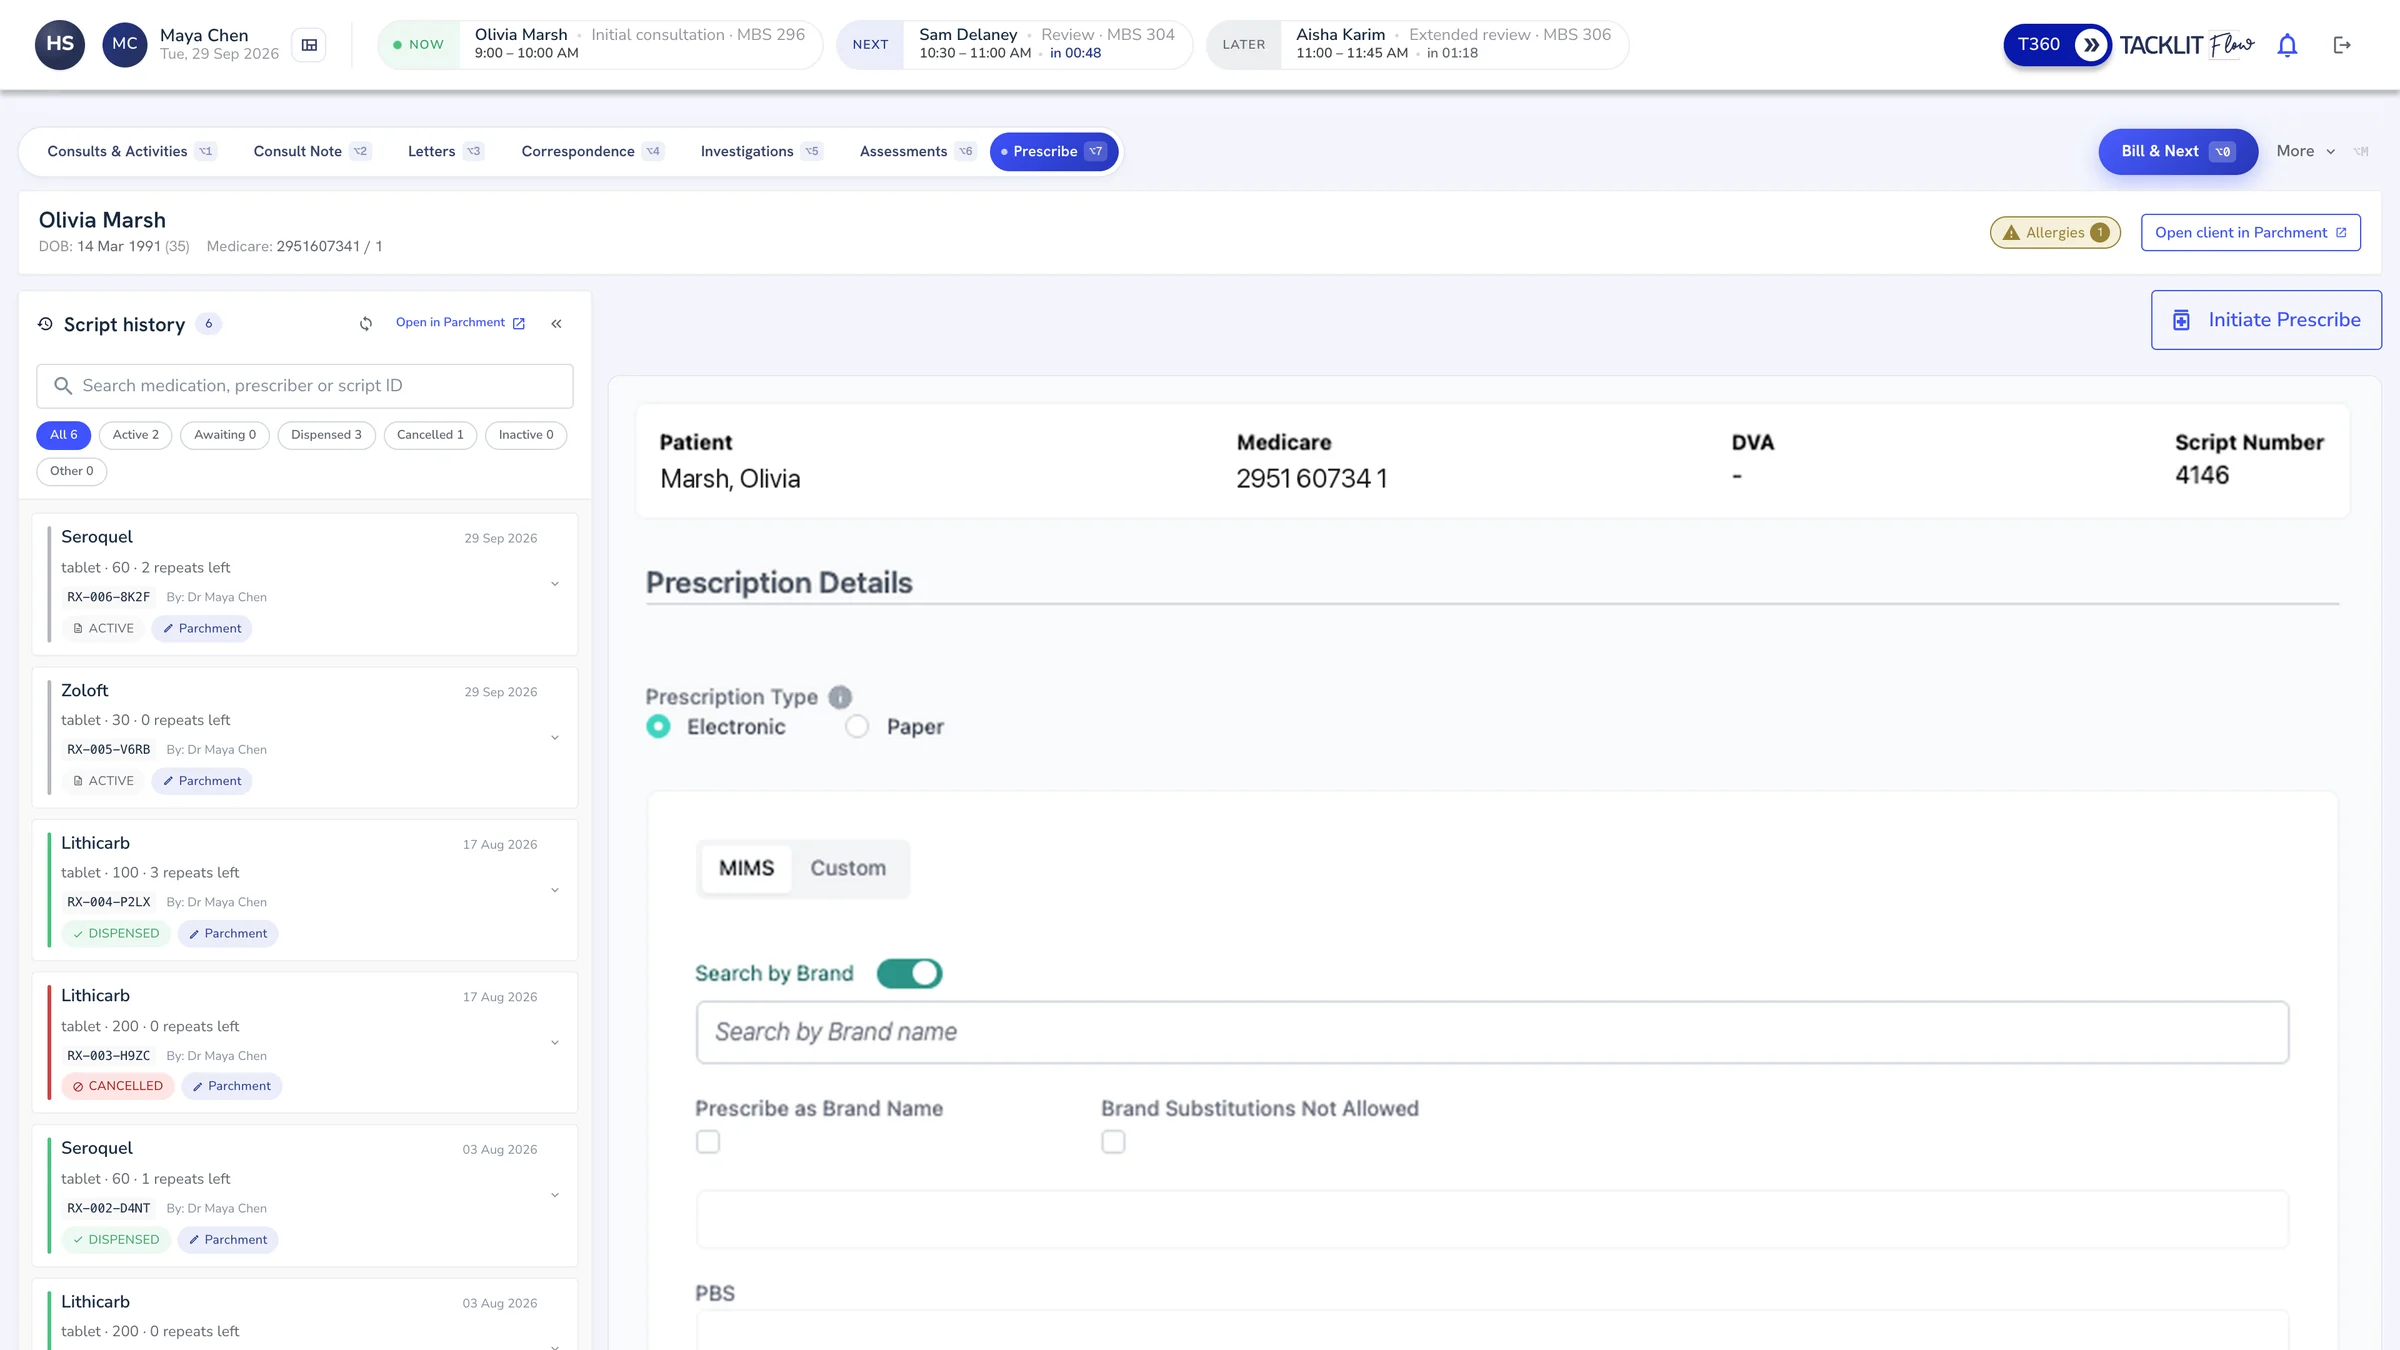Click the logout icon

2342,45
